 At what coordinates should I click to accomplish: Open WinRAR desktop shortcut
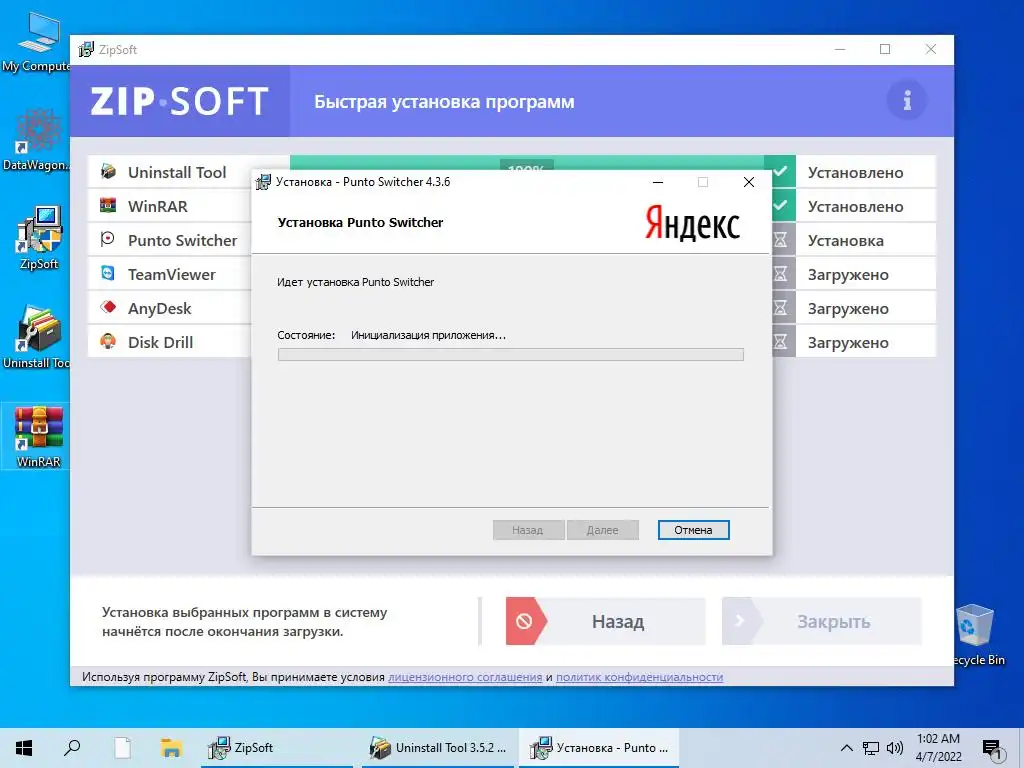pyautogui.click(x=39, y=436)
